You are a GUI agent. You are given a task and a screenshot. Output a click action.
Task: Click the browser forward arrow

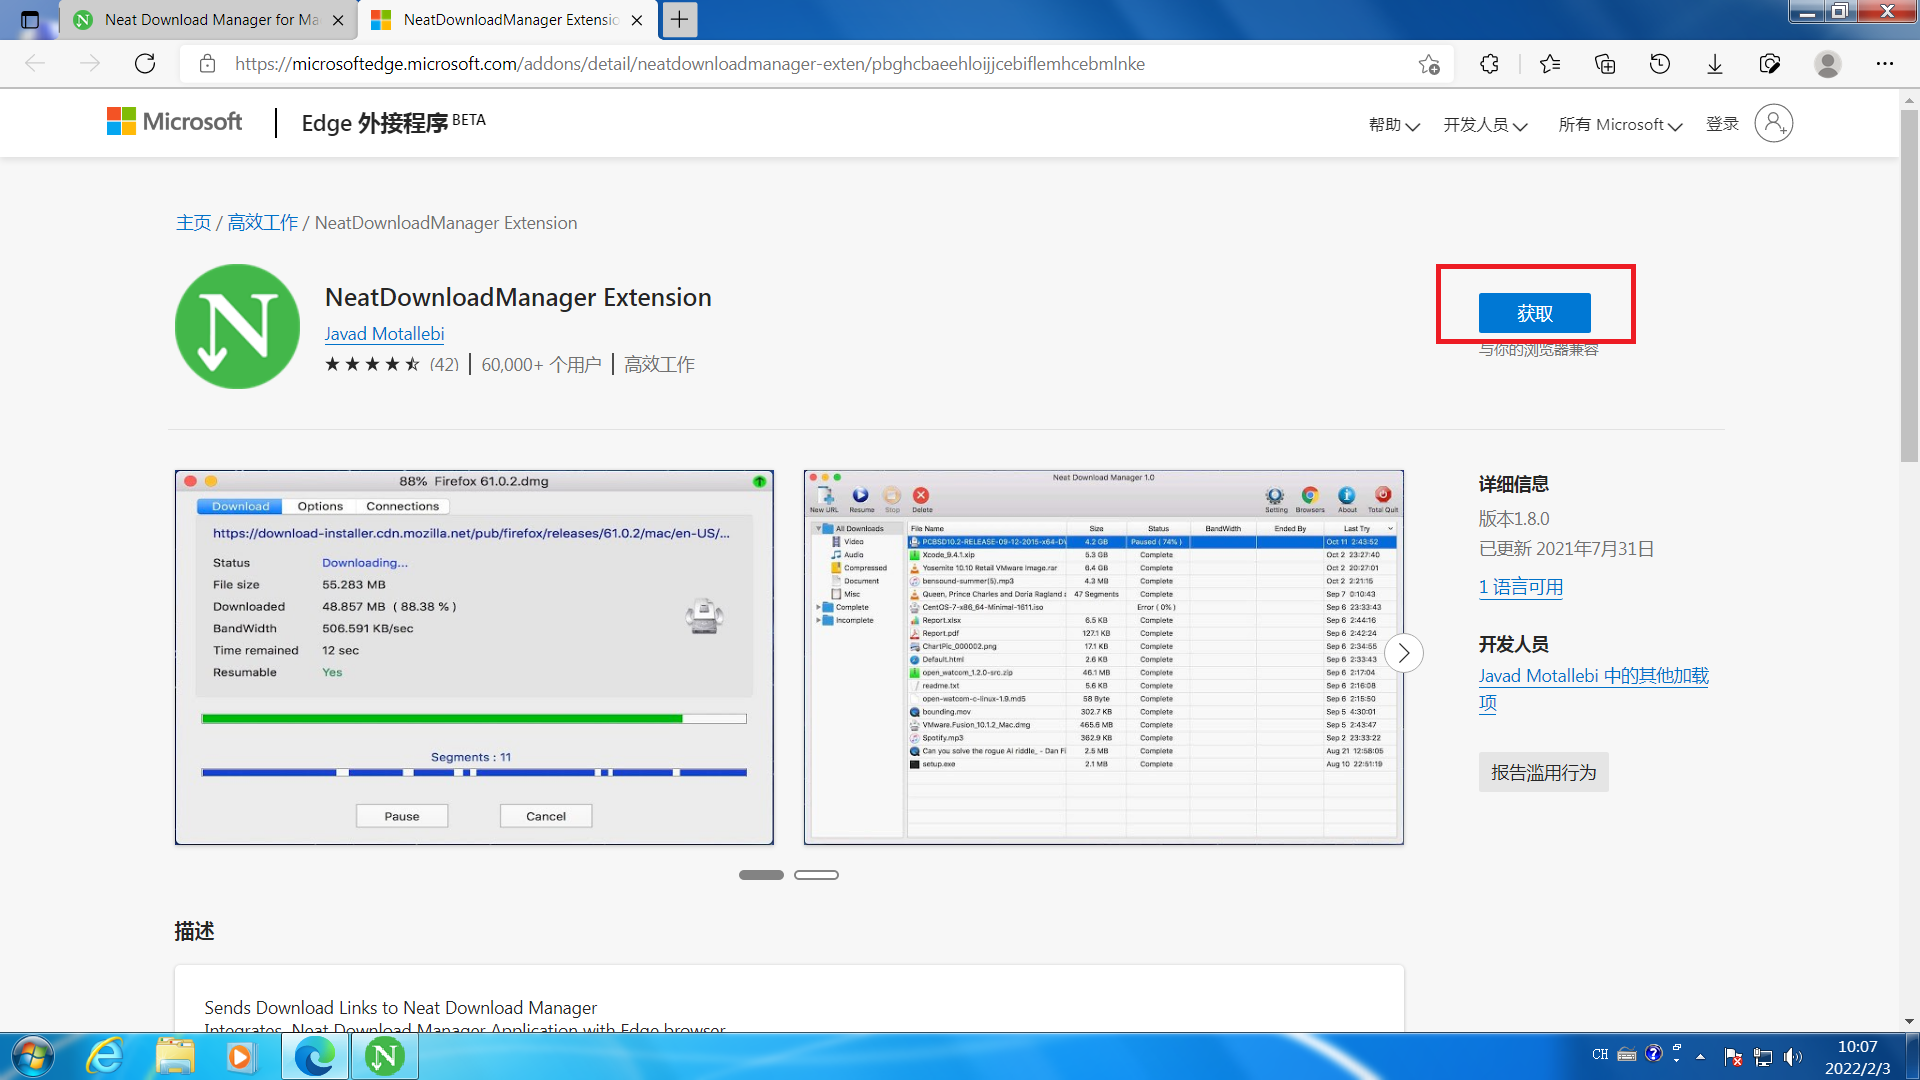(x=90, y=64)
